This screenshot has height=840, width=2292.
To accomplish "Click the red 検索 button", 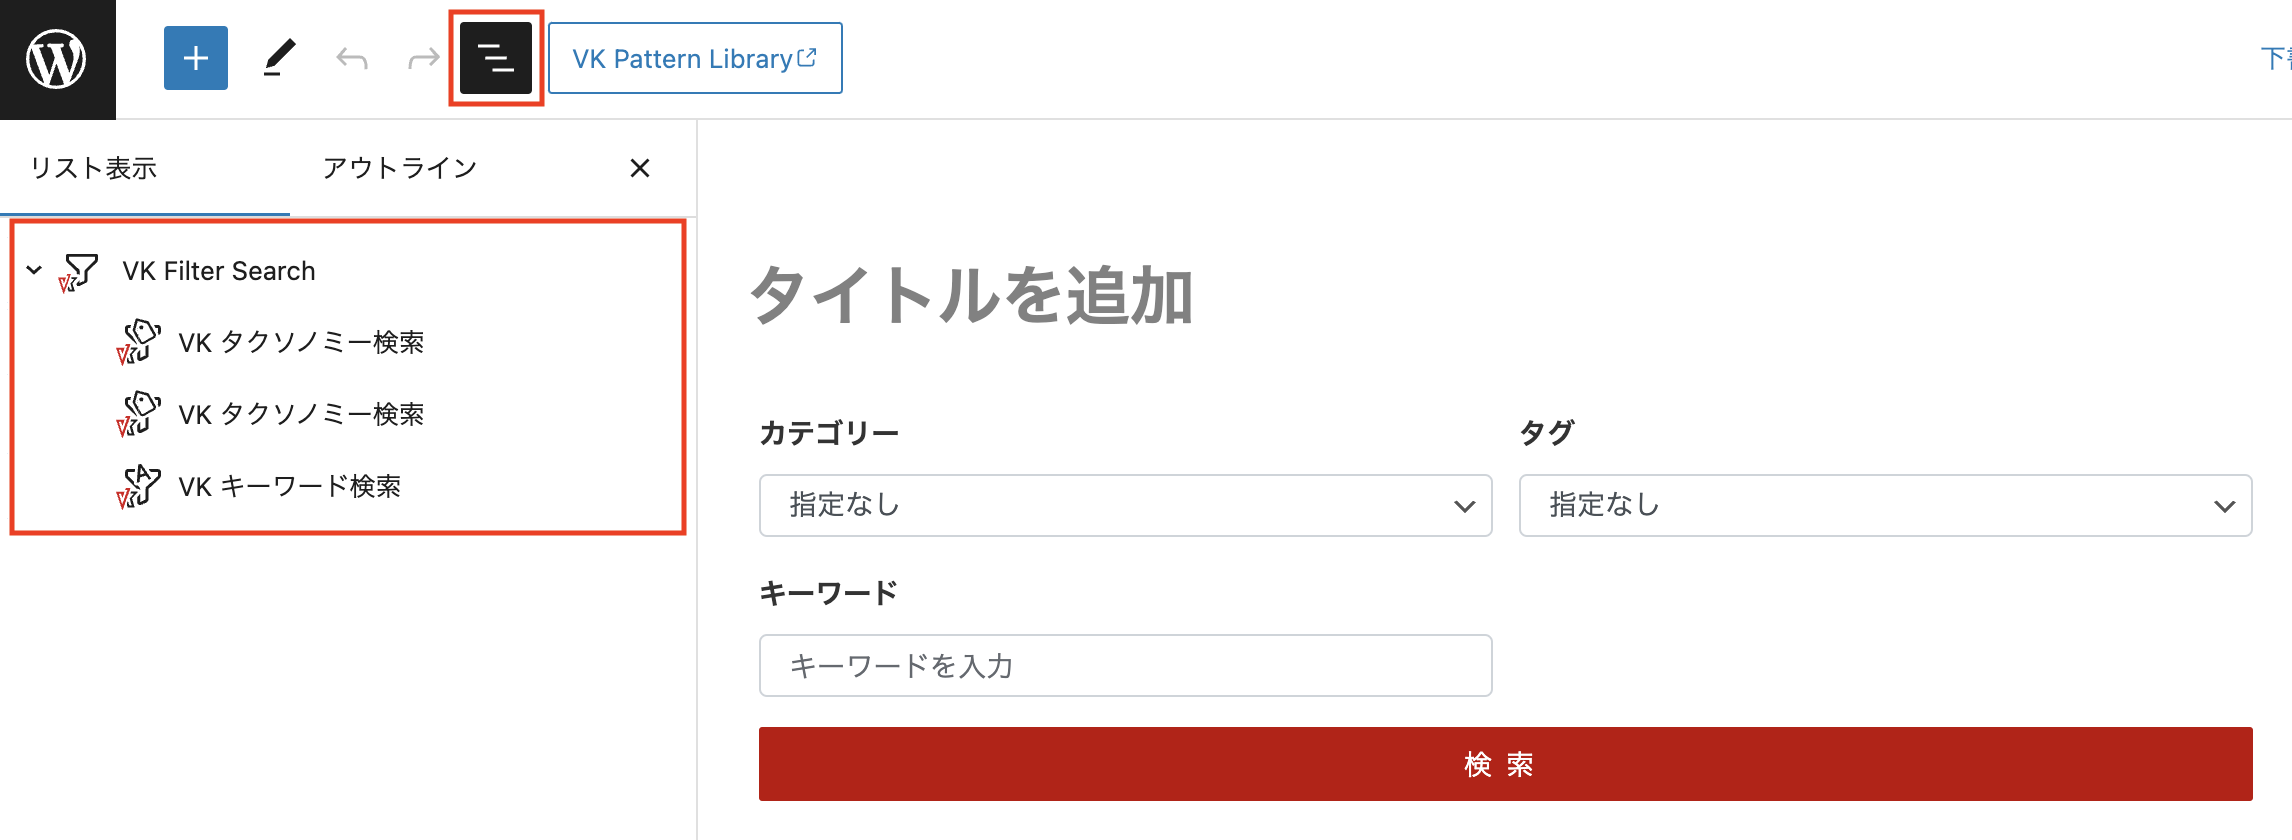I will [x=1506, y=764].
